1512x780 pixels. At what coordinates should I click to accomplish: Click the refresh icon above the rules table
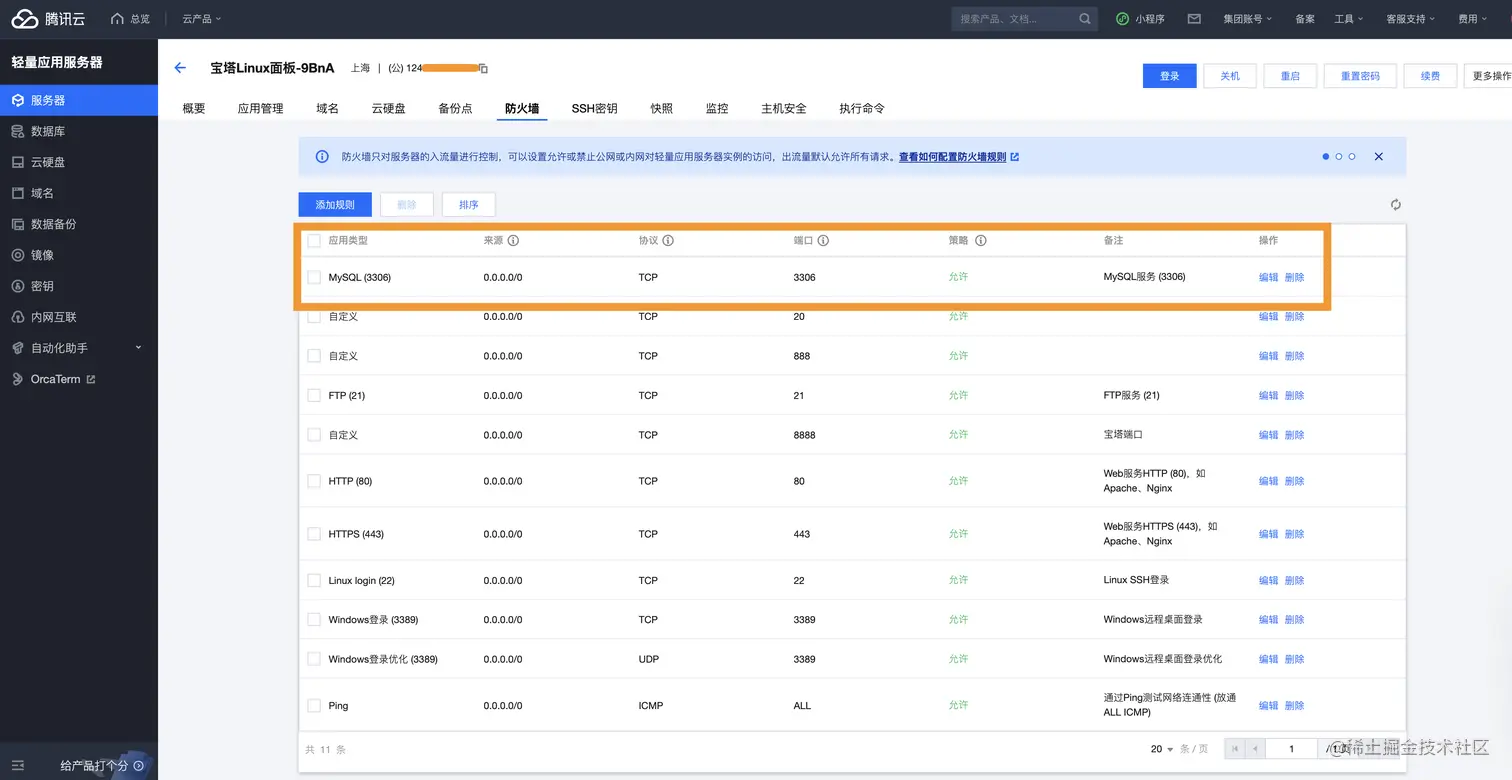click(1396, 205)
